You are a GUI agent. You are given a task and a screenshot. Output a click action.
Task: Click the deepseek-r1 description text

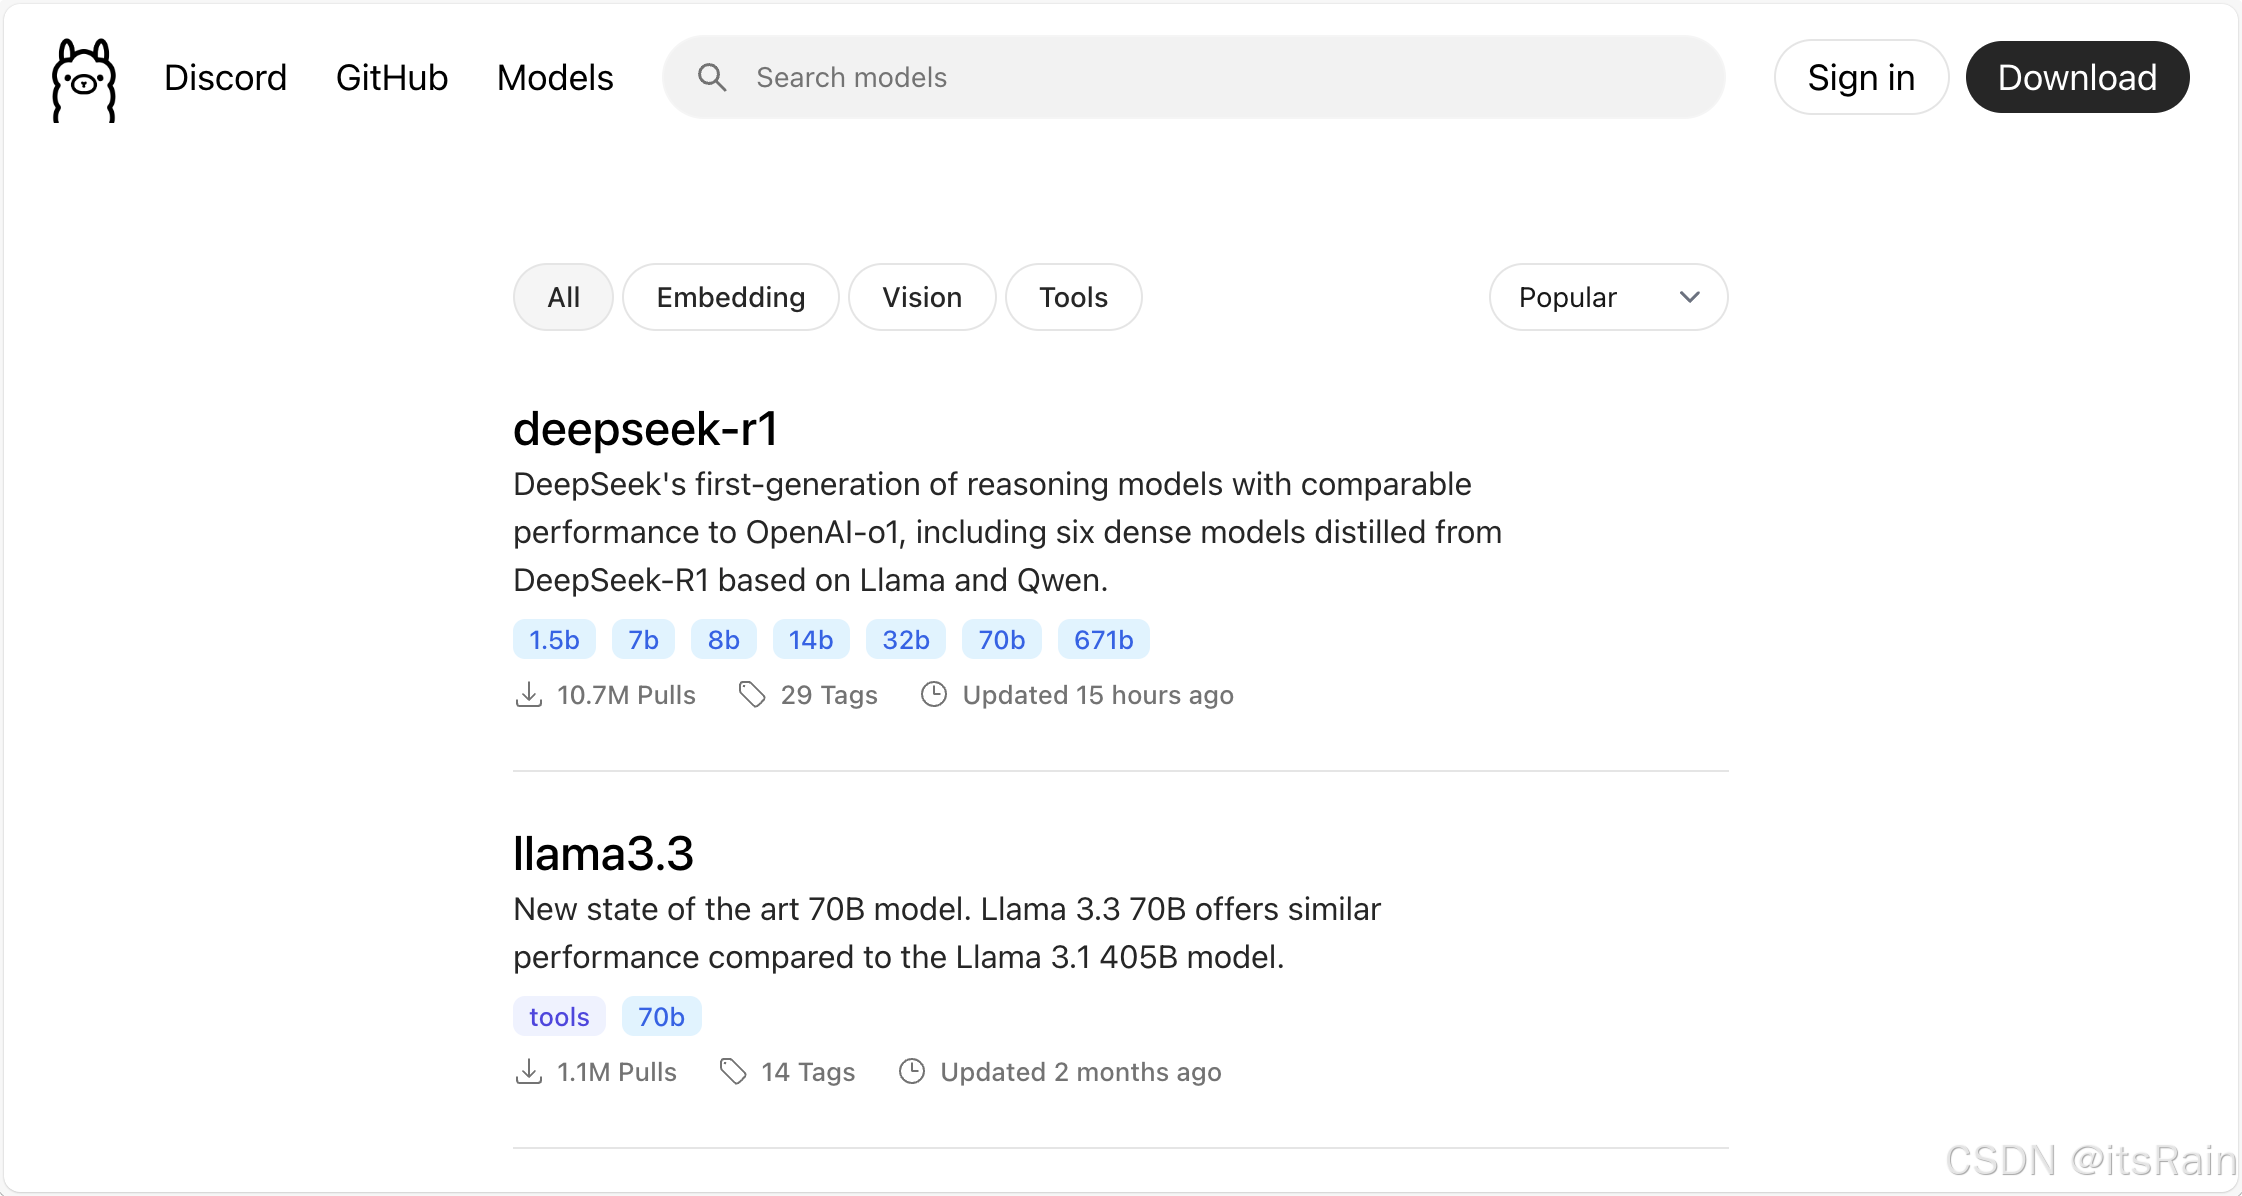coord(1007,532)
